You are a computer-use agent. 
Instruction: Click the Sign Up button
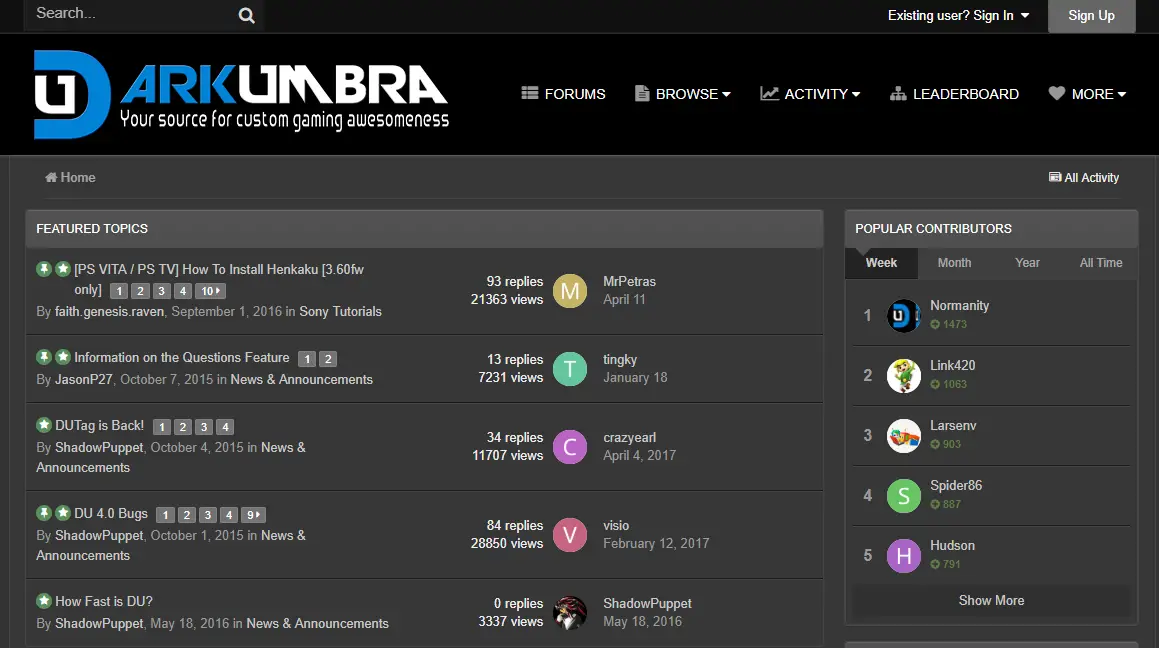click(x=1091, y=15)
